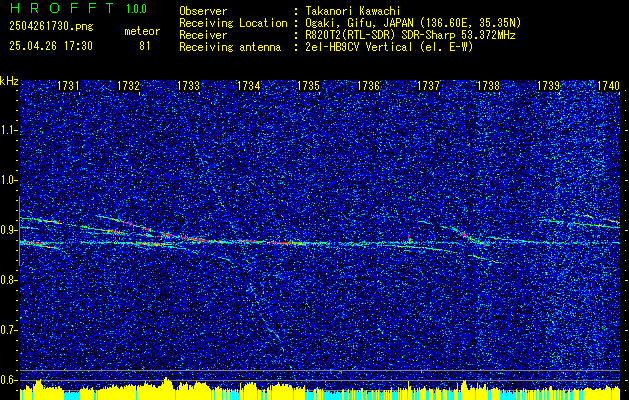Click the 'Receiver' label

pyautogui.click(x=203, y=35)
